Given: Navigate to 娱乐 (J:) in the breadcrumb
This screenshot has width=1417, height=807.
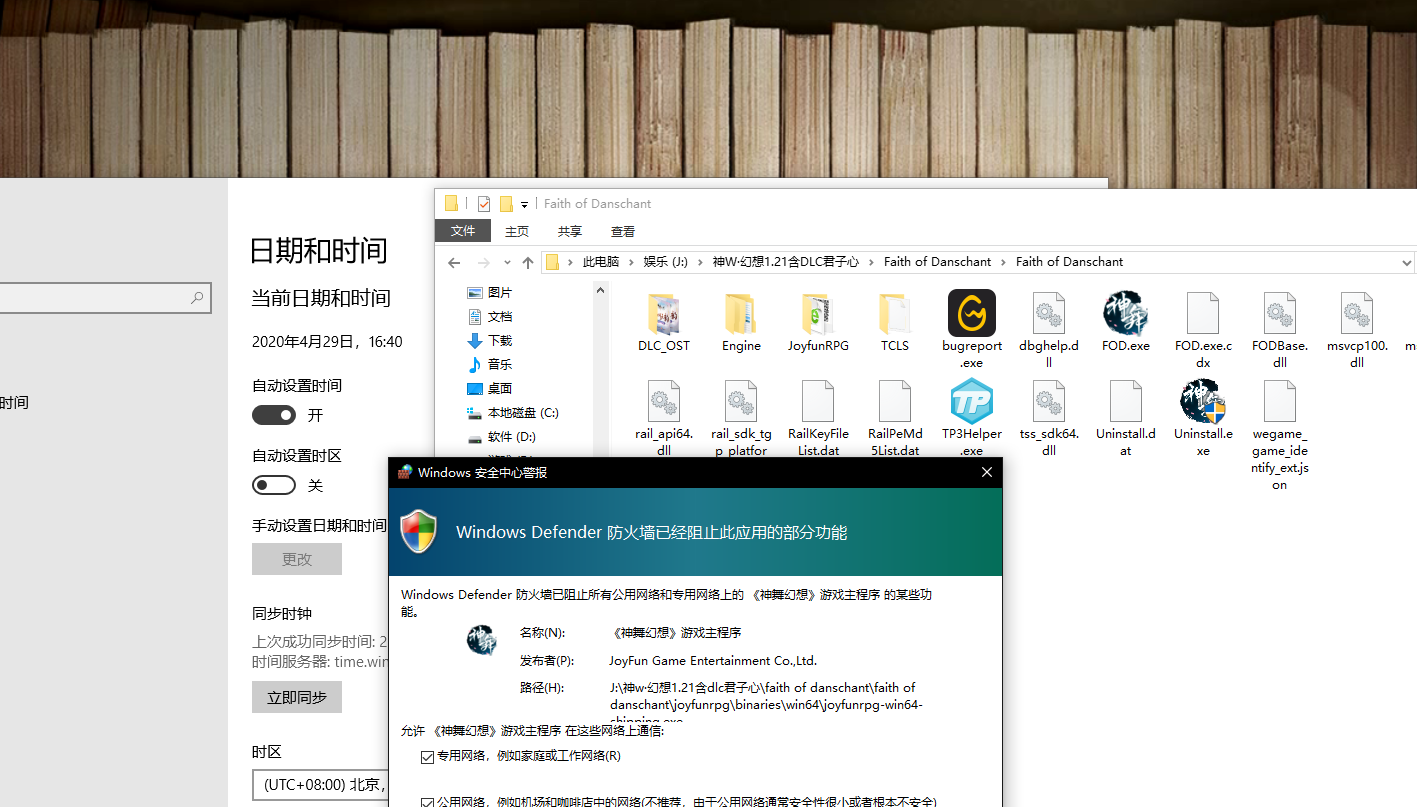Looking at the screenshot, I should click(666, 262).
